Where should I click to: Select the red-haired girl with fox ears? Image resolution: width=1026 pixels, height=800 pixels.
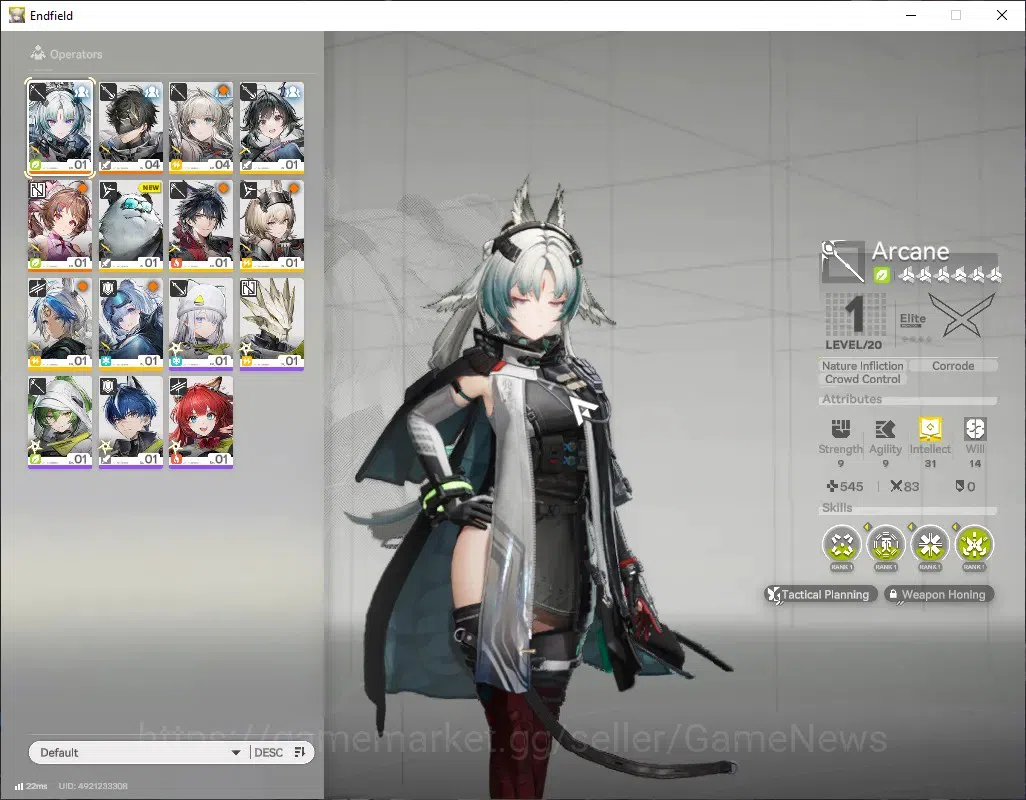(x=201, y=422)
